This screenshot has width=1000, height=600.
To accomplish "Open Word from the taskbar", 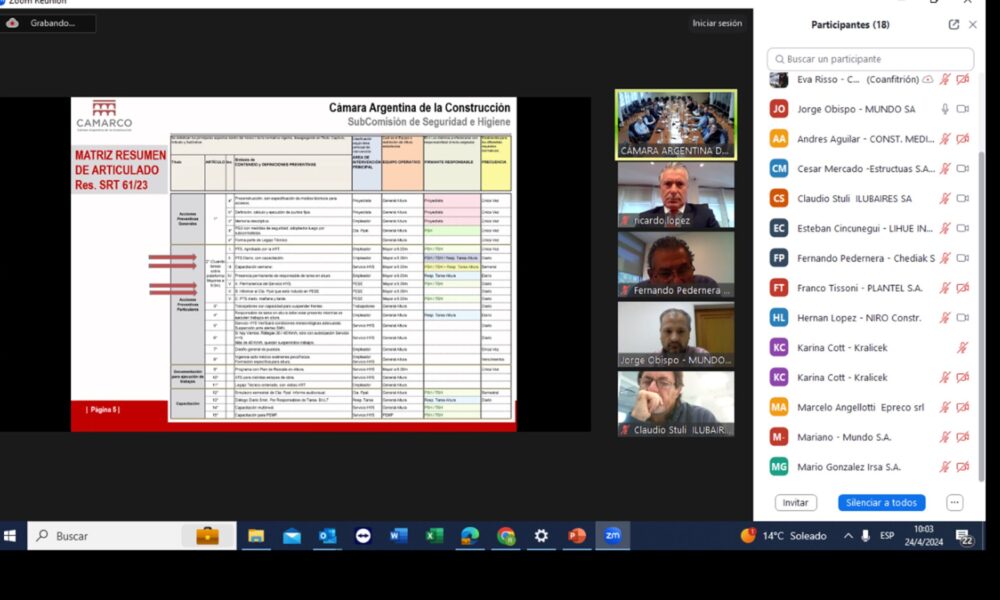I will pos(399,536).
